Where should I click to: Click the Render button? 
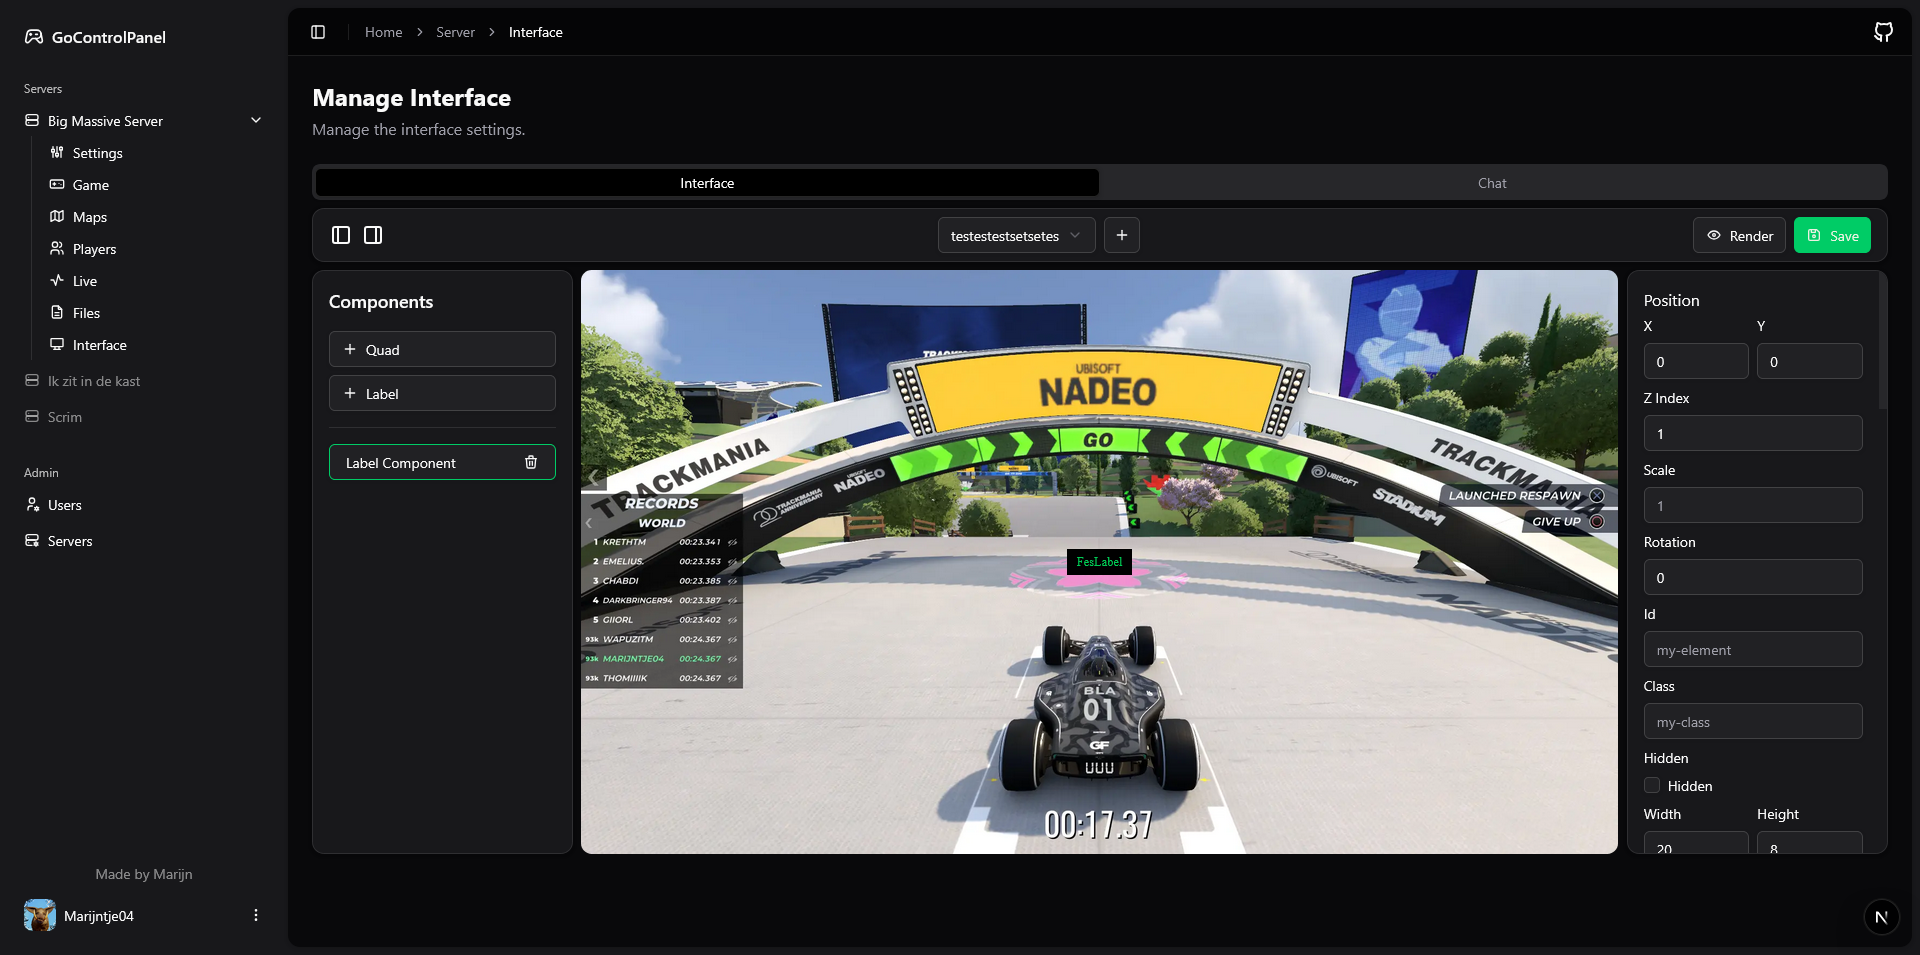click(x=1739, y=236)
